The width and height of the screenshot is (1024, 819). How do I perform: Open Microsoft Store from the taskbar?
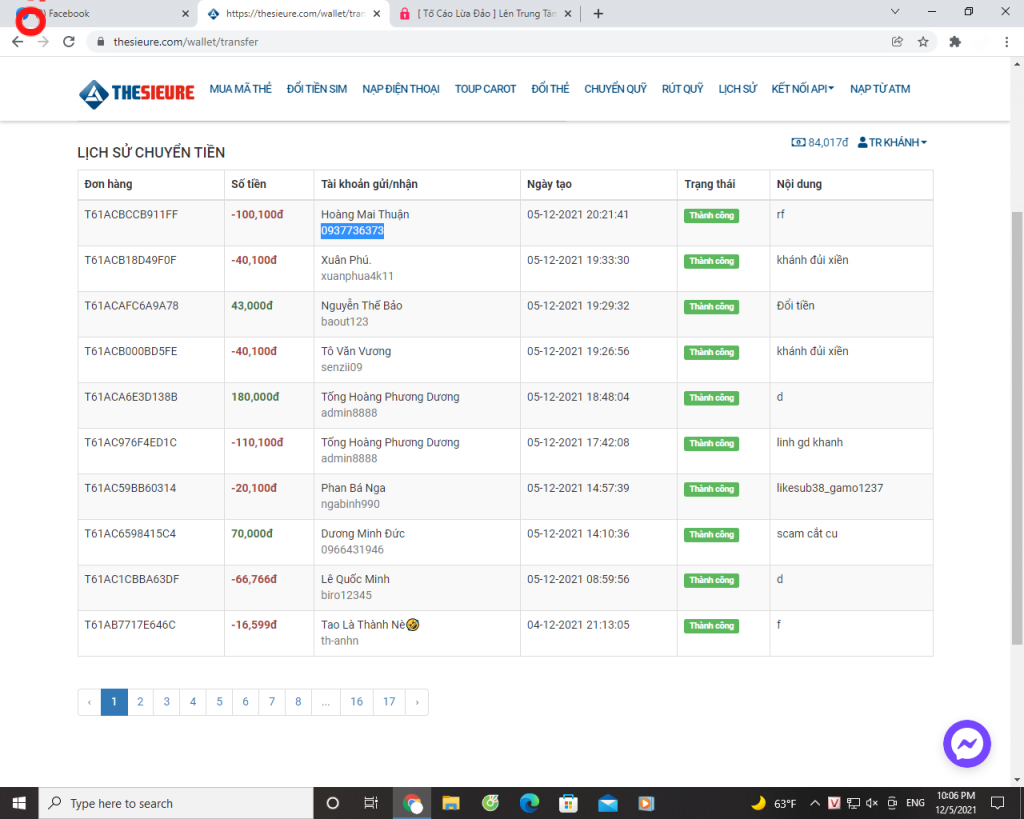(568, 803)
